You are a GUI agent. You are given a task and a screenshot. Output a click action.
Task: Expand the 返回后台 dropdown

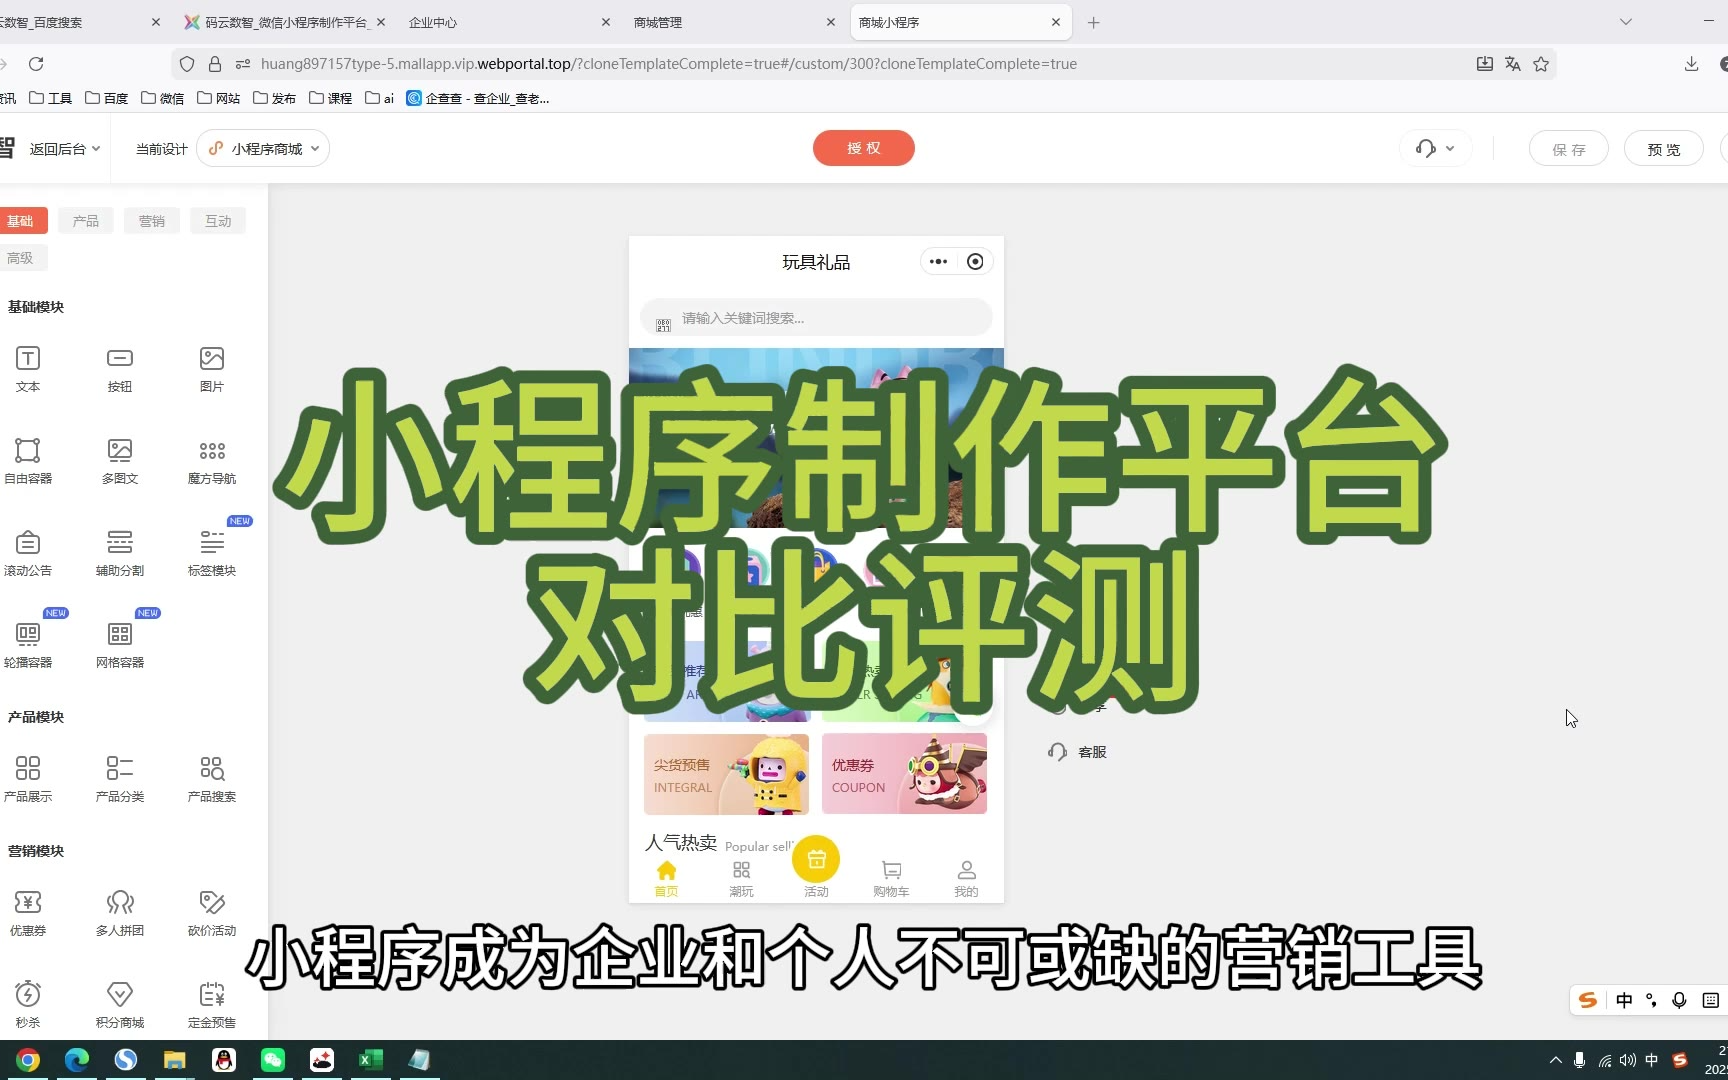coord(64,149)
